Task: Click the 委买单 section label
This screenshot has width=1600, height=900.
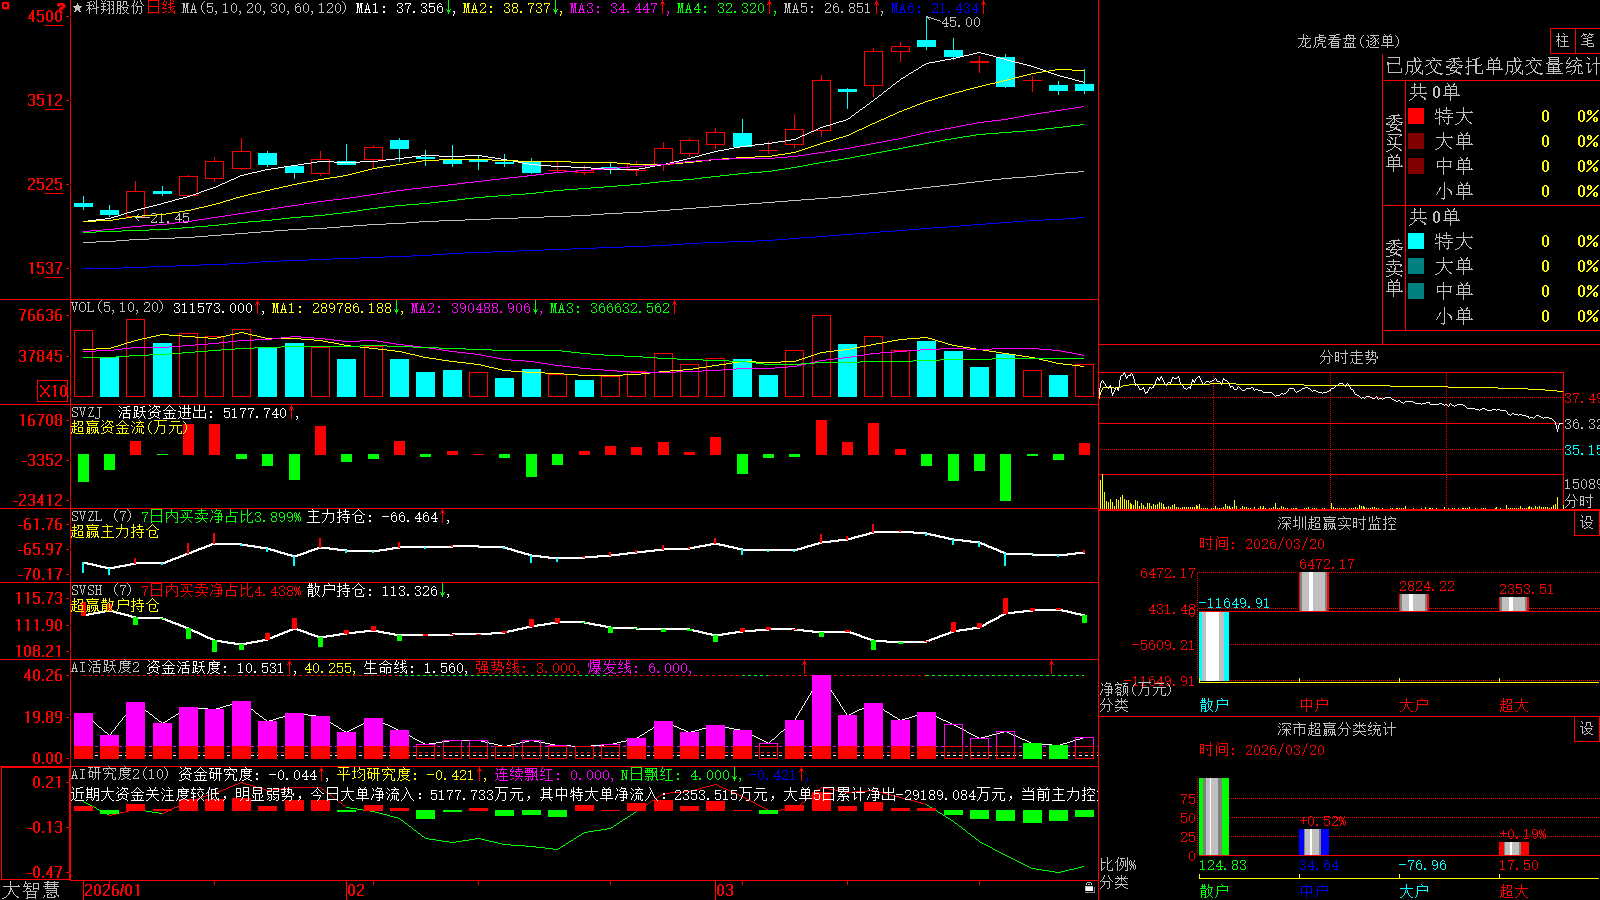Action: click(1394, 143)
